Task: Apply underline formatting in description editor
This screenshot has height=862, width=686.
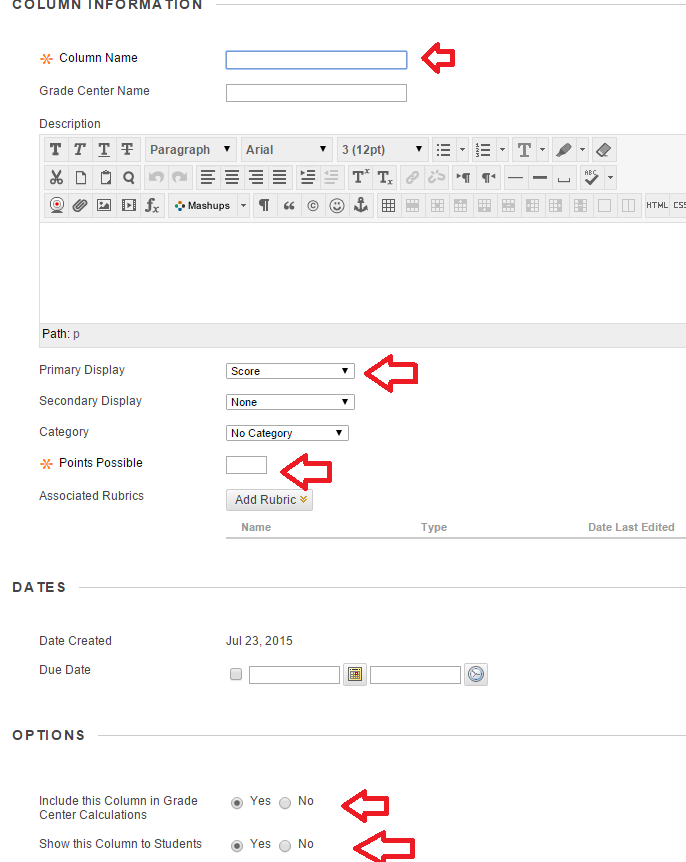Action: pyautogui.click(x=104, y=150)
